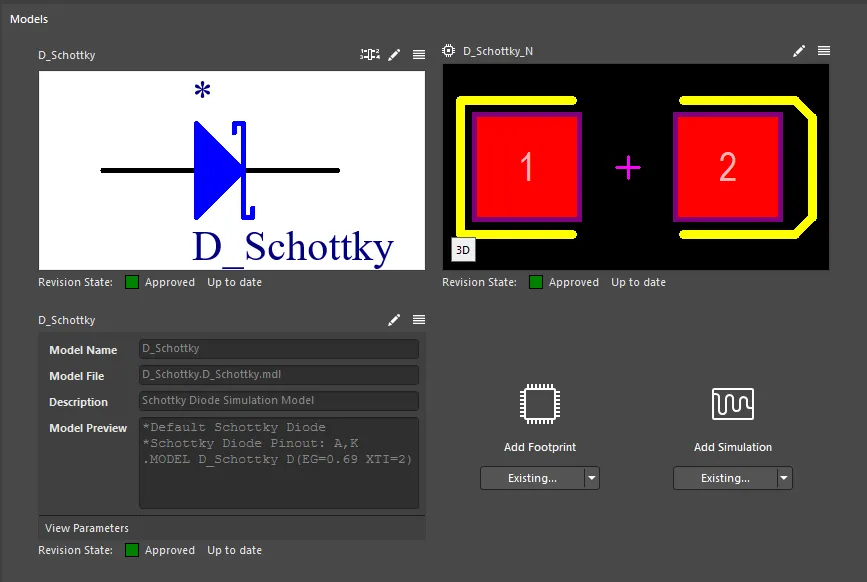Screen dimensions: 867x582
Task: Click Up to date beside the symbol revision state
Action: [234, 282]
